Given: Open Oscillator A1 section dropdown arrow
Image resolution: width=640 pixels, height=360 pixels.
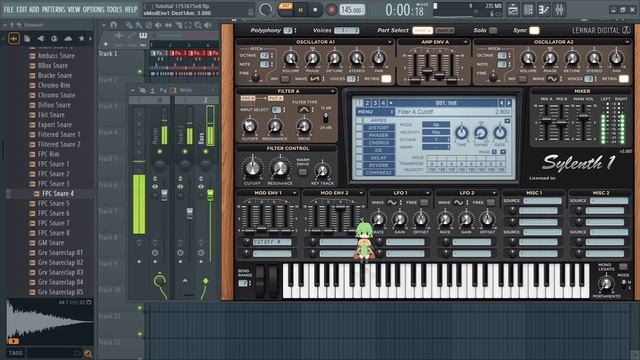Looking at the screenshot, I should coord(389,42).
